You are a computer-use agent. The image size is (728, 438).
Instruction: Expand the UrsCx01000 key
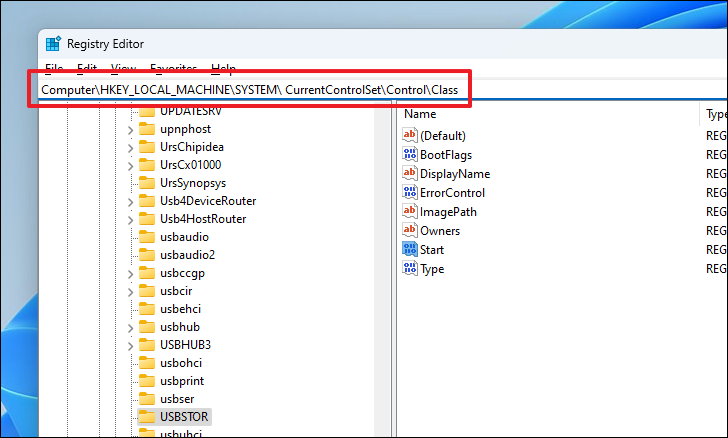click(x=130, y=166)
